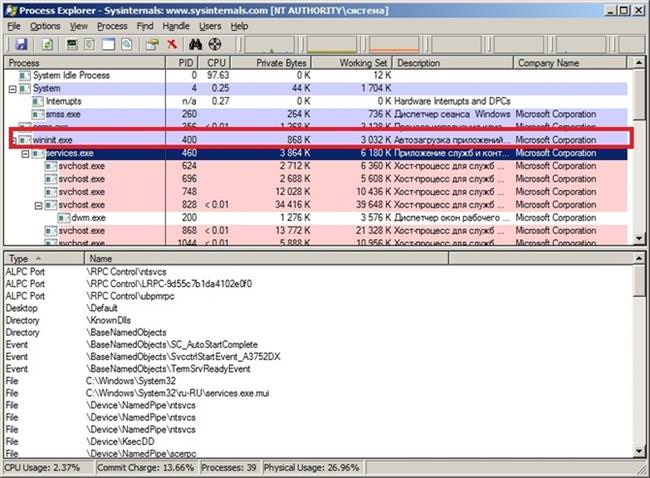
Task: Click the binoculars Find Handle icon
Action: tap(195, 44)
